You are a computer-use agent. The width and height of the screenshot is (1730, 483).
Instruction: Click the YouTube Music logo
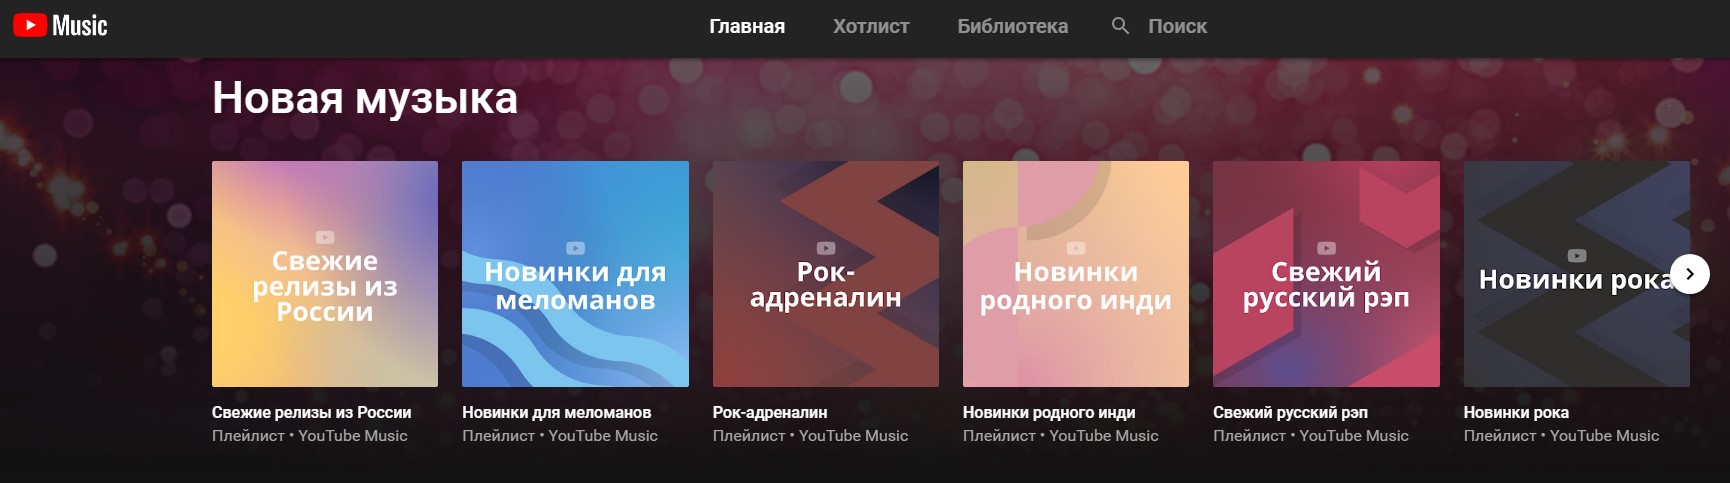pos(60,26)
